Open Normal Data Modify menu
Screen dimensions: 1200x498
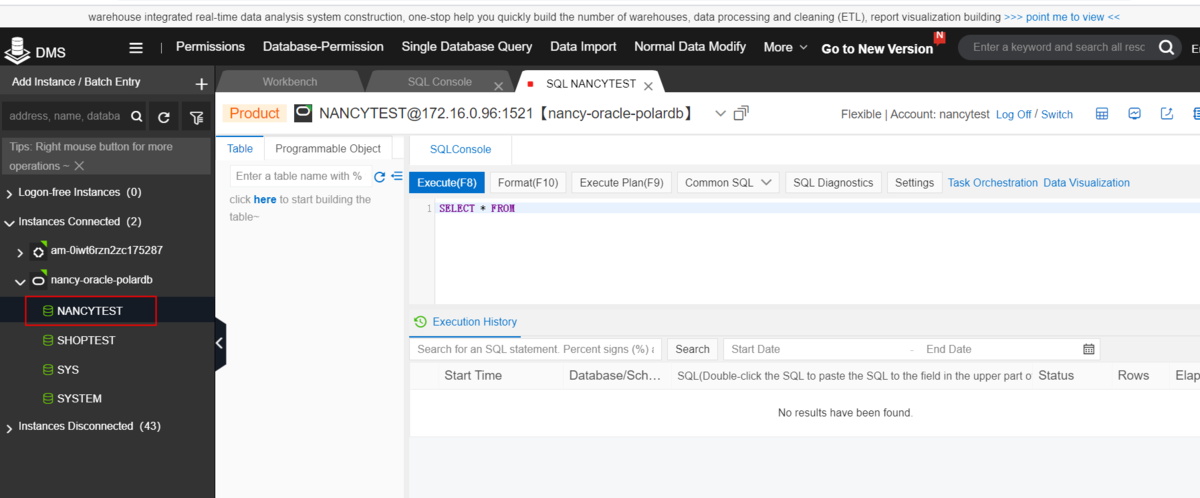(690, 47)
